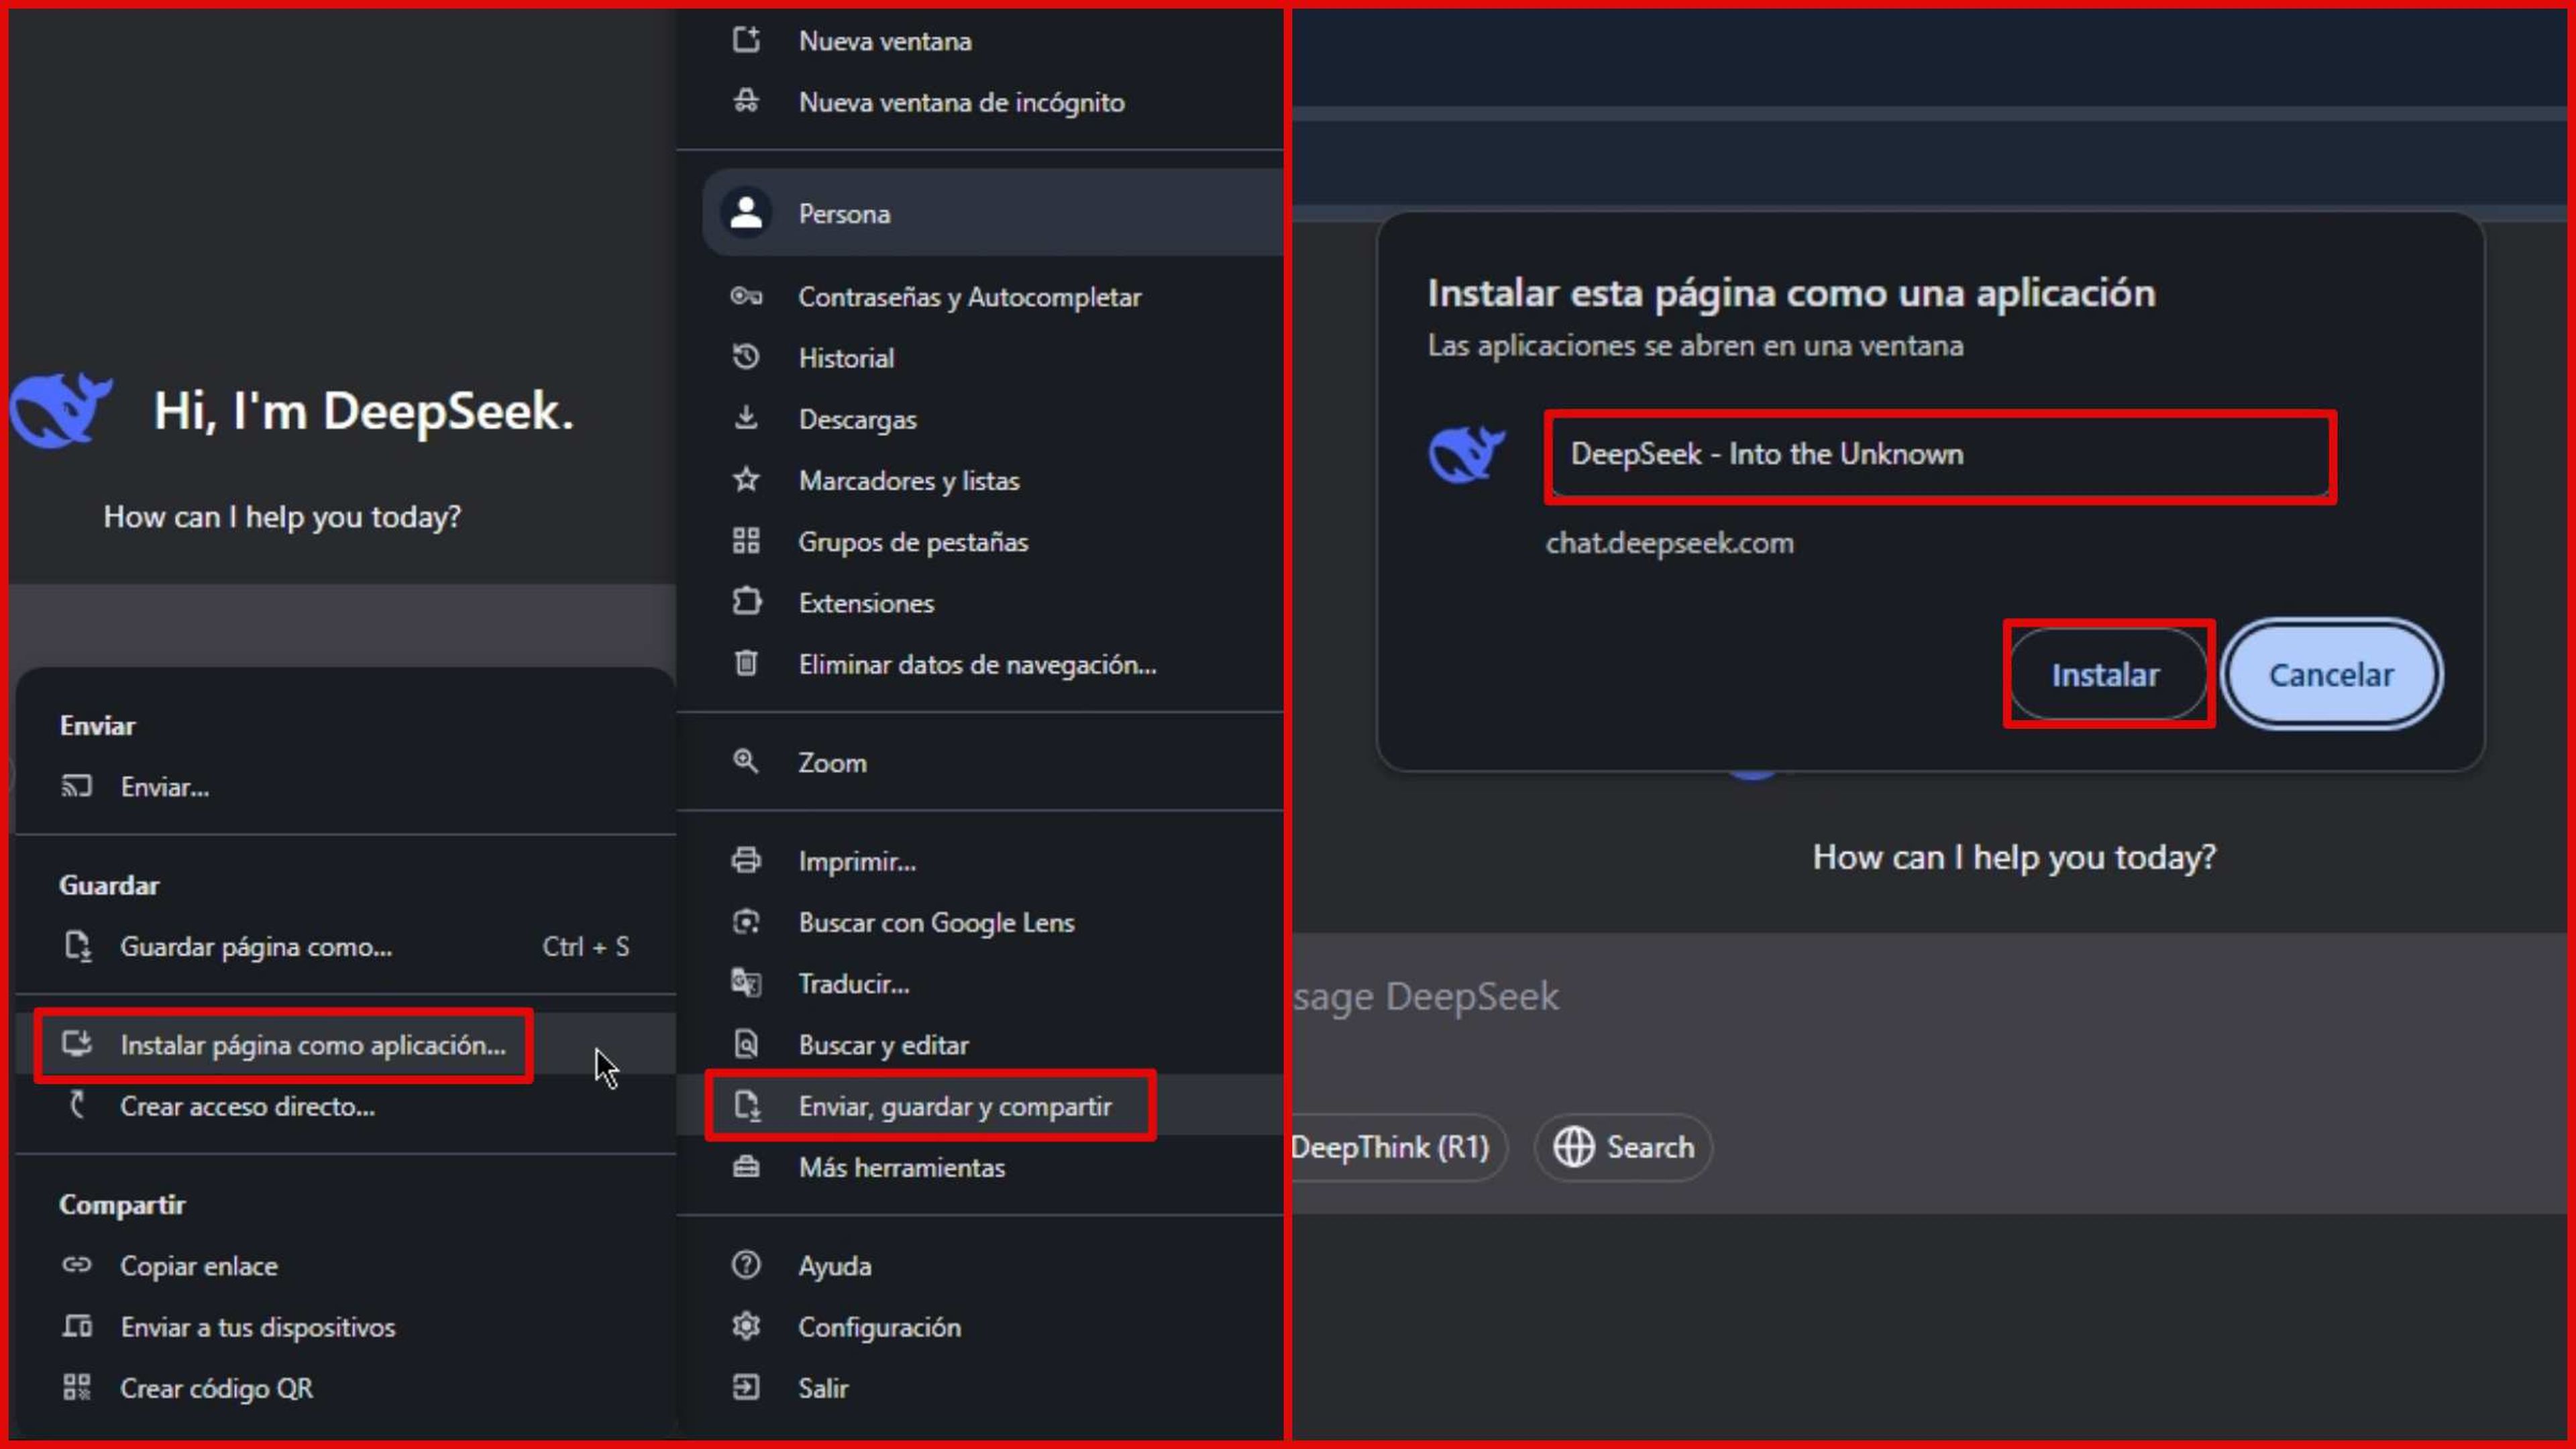Click the Descargas download icon
The height and width of the screenshot is (1449, 2576).
pyautogui.click(x=746, y=418)
